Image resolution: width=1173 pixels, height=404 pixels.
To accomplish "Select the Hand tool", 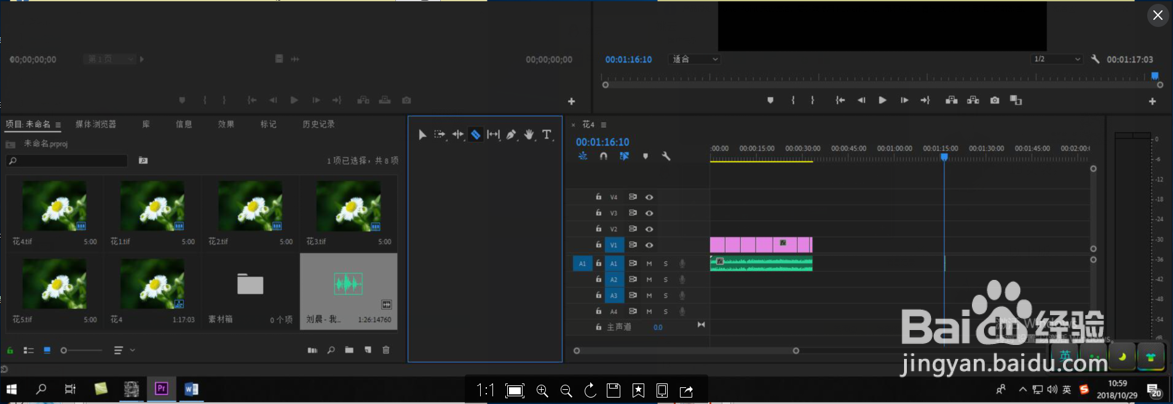I will 530,135.
